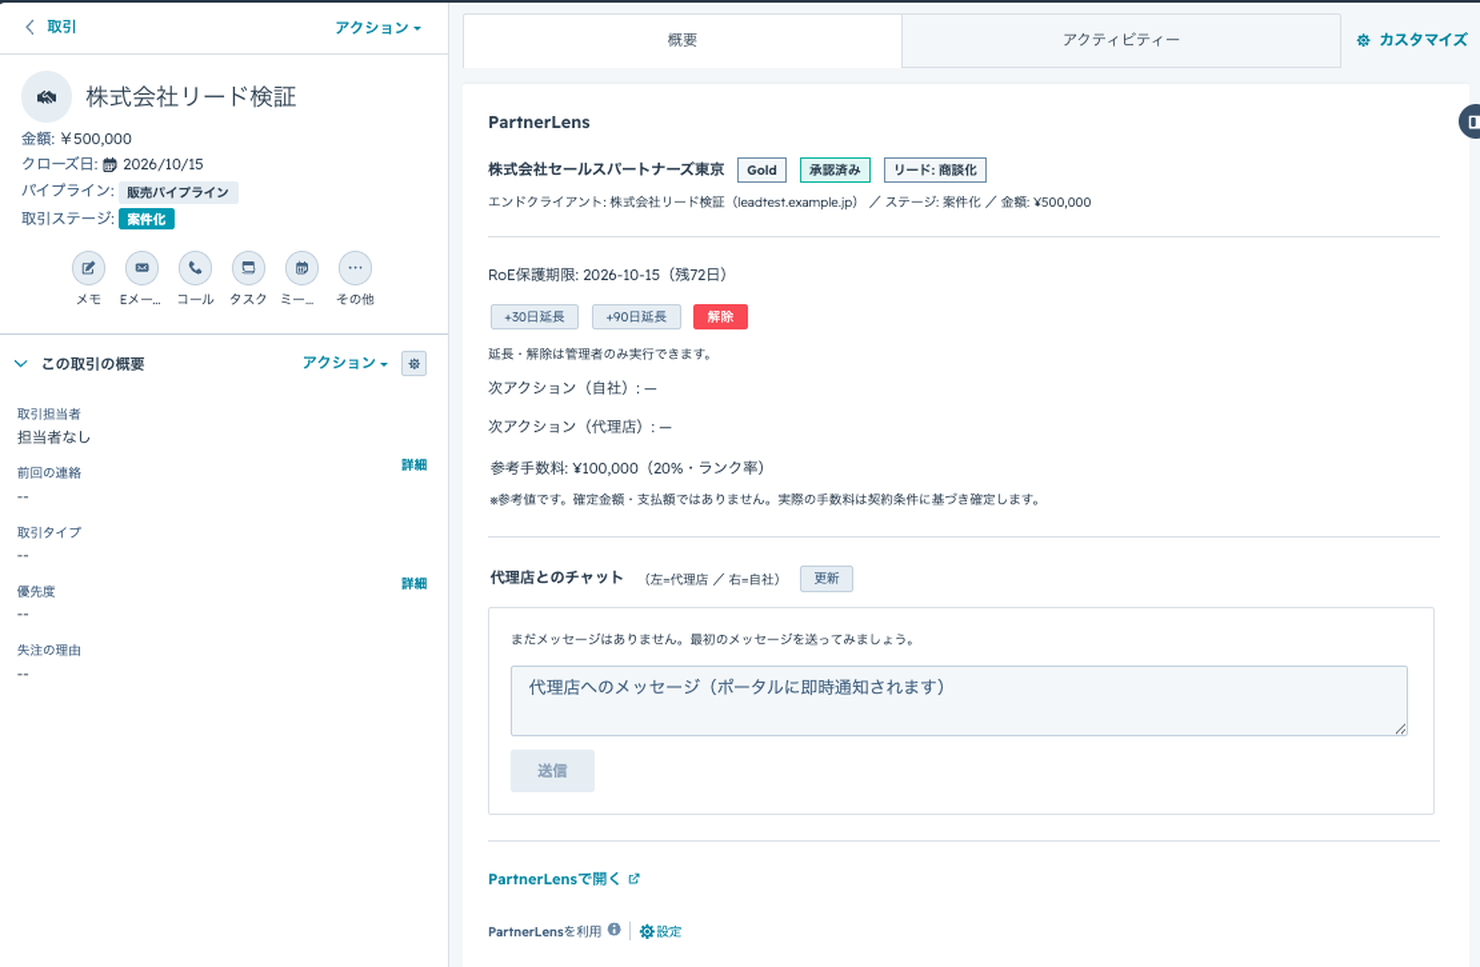Open the クローズ日 calendar date picker
The image size is (1480, 967).
[x=110, y=165]
